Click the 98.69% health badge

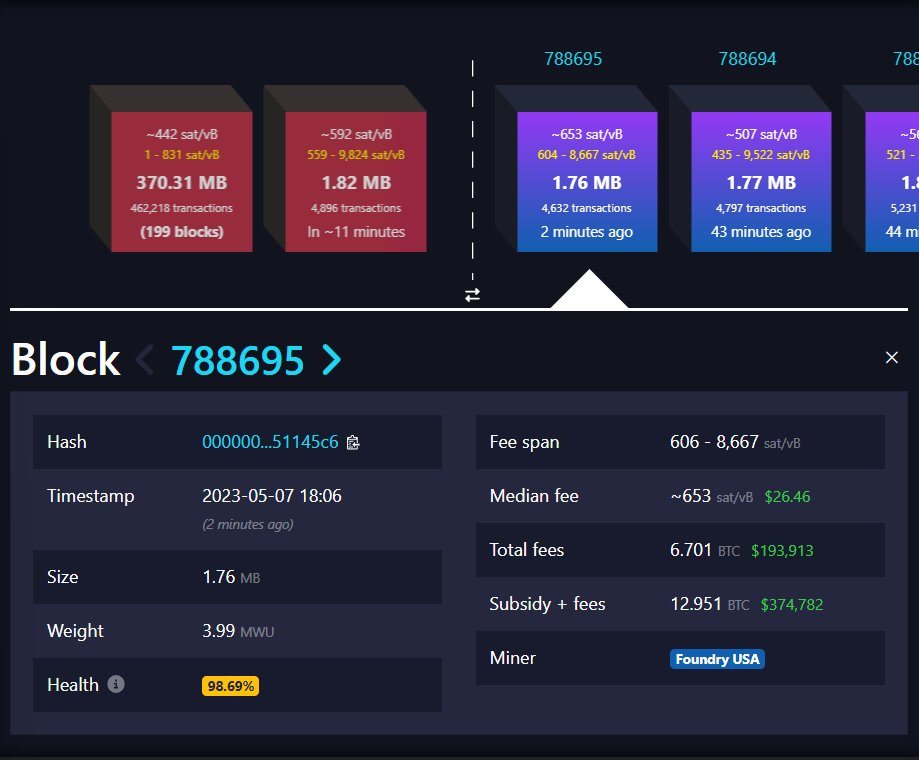(230, 686)
